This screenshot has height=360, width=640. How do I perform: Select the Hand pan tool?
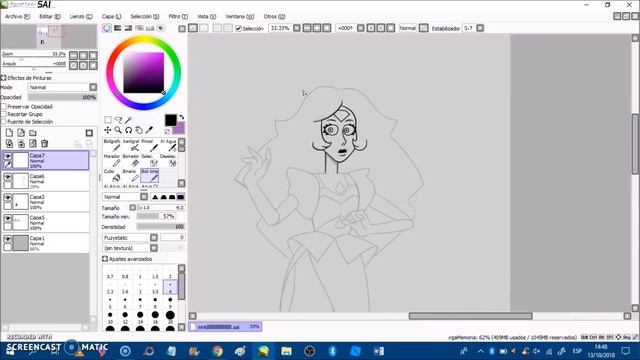click(139, 130)
